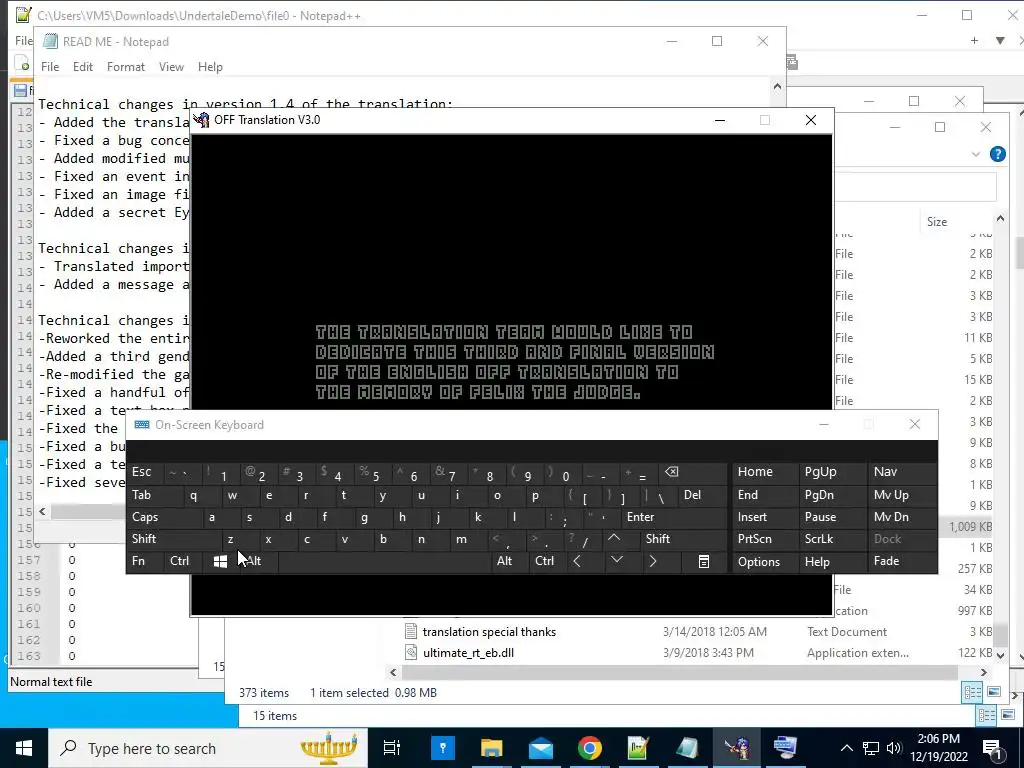
Task: Switch to Notepad++ in taskbar
Action: pos(638,748)
